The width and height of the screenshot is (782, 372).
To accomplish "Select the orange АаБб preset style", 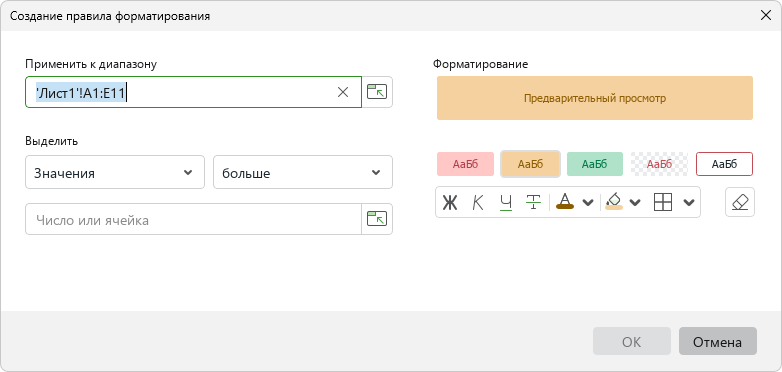I will [530, 164].
